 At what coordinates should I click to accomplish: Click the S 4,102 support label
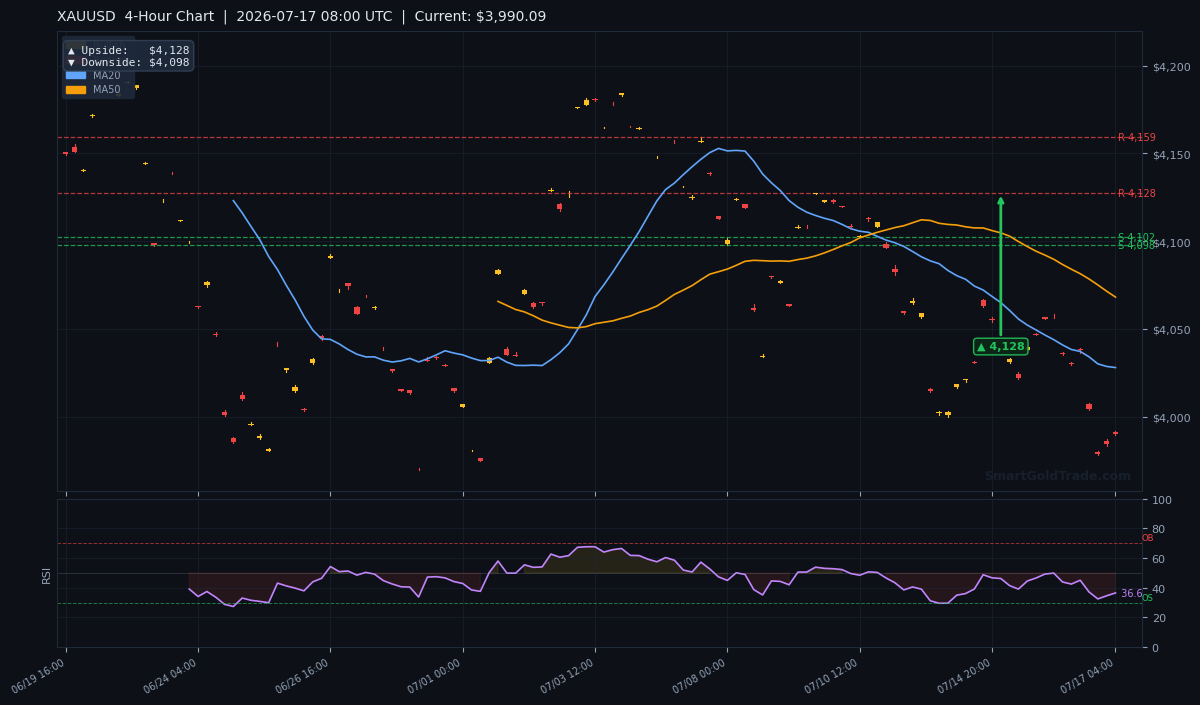coord(1137,237)
